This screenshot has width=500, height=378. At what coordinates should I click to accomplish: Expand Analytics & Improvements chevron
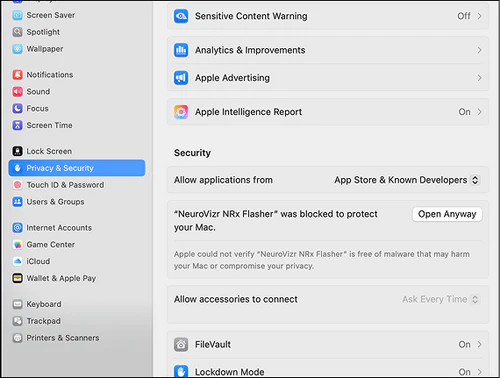pyautogui.click(x=479, y=50)
